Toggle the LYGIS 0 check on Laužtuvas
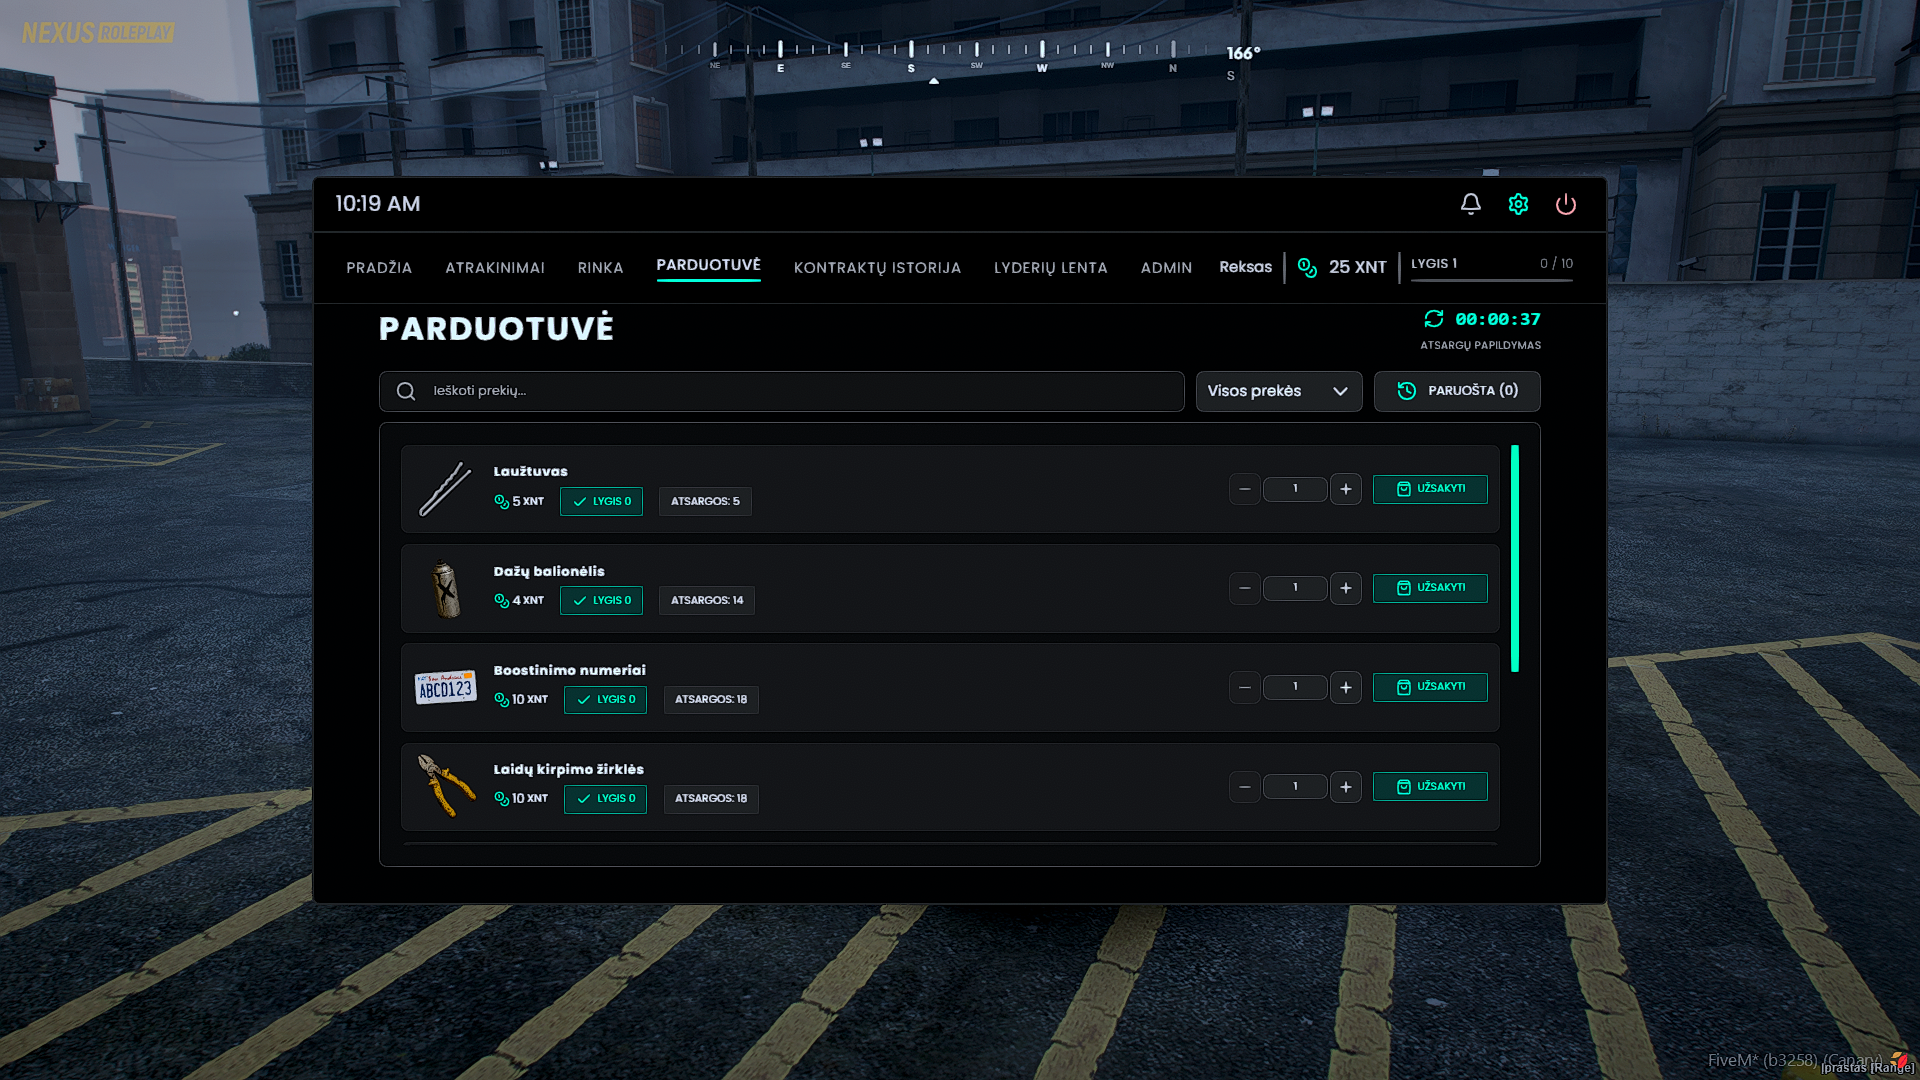1920x1080 pixels. [x=601, y=501]
